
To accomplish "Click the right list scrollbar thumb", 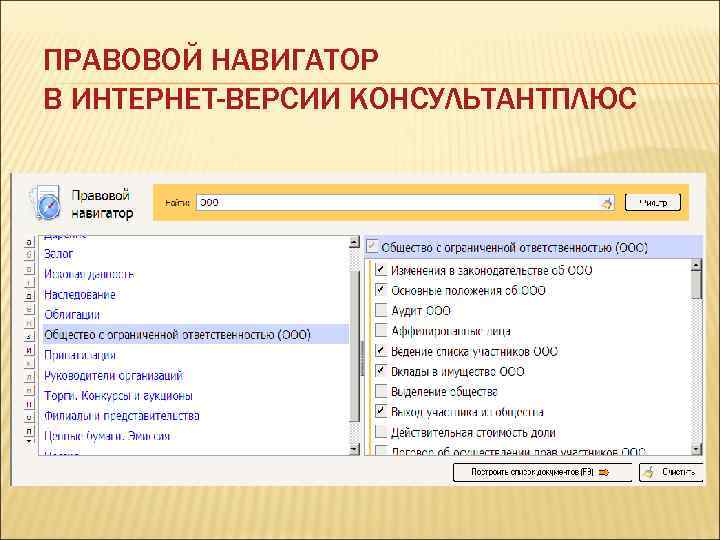I will point(696,285).
